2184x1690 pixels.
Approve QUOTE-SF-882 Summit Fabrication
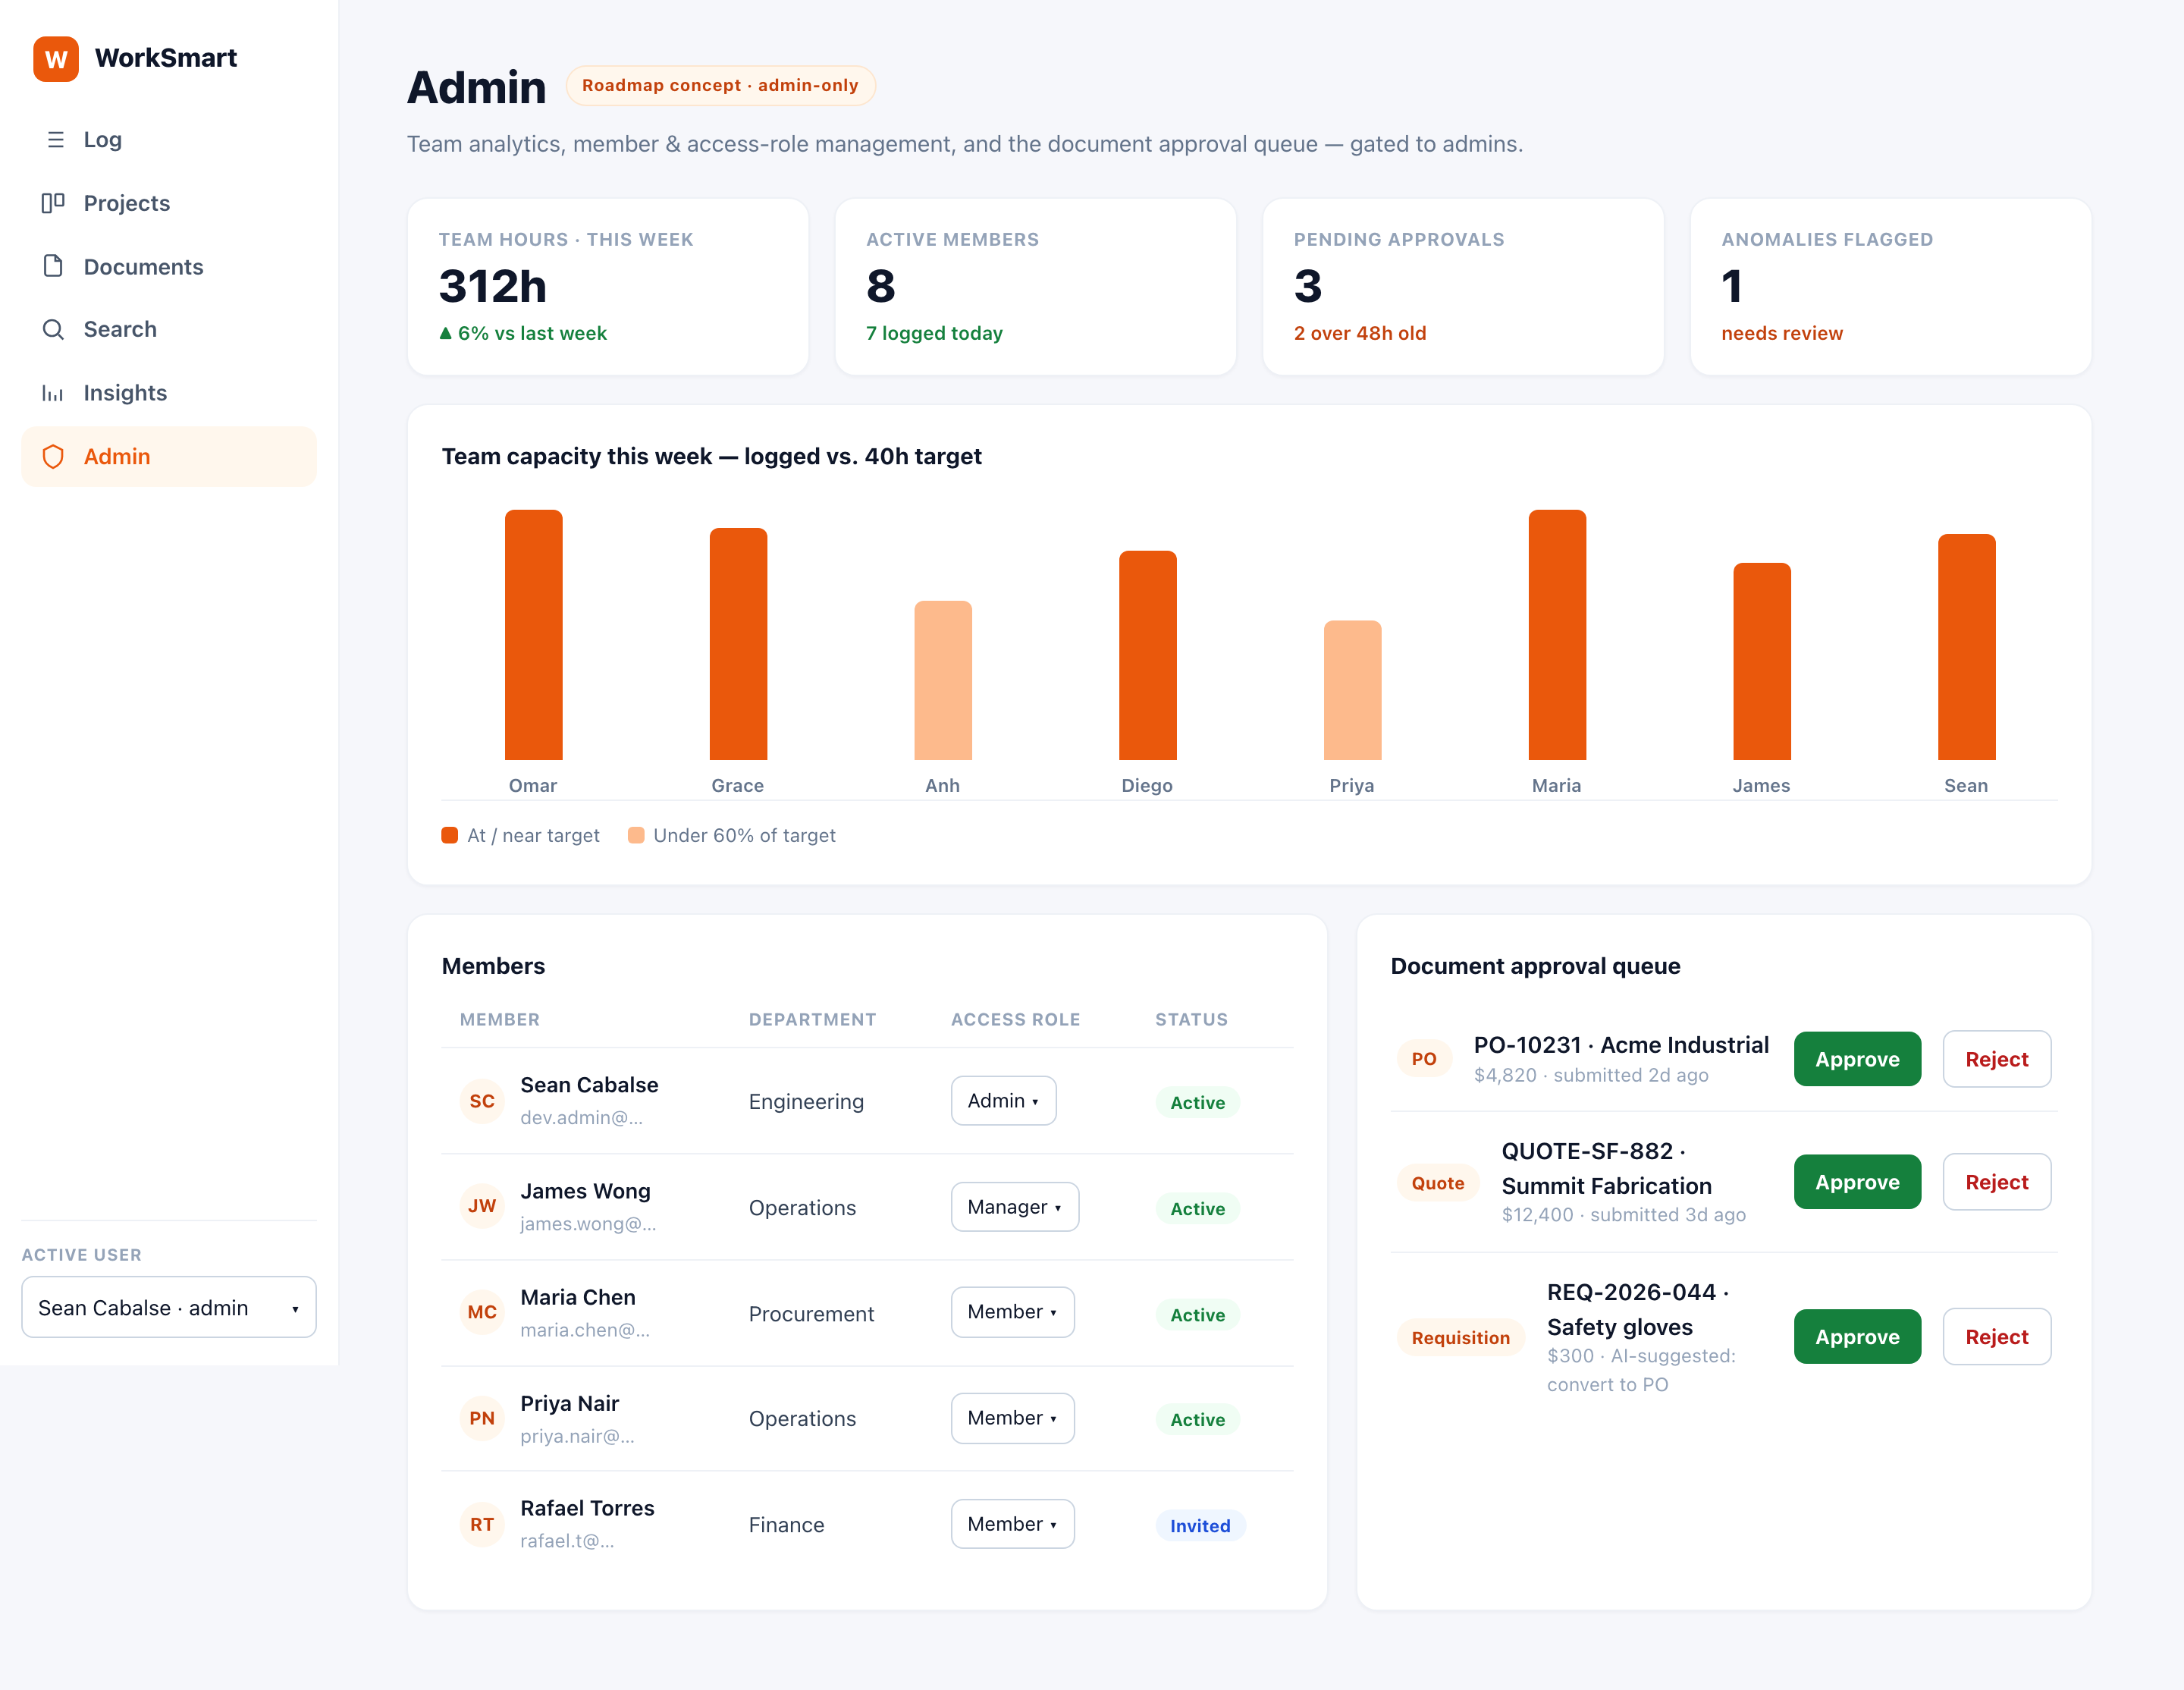pos(1857,1182)
